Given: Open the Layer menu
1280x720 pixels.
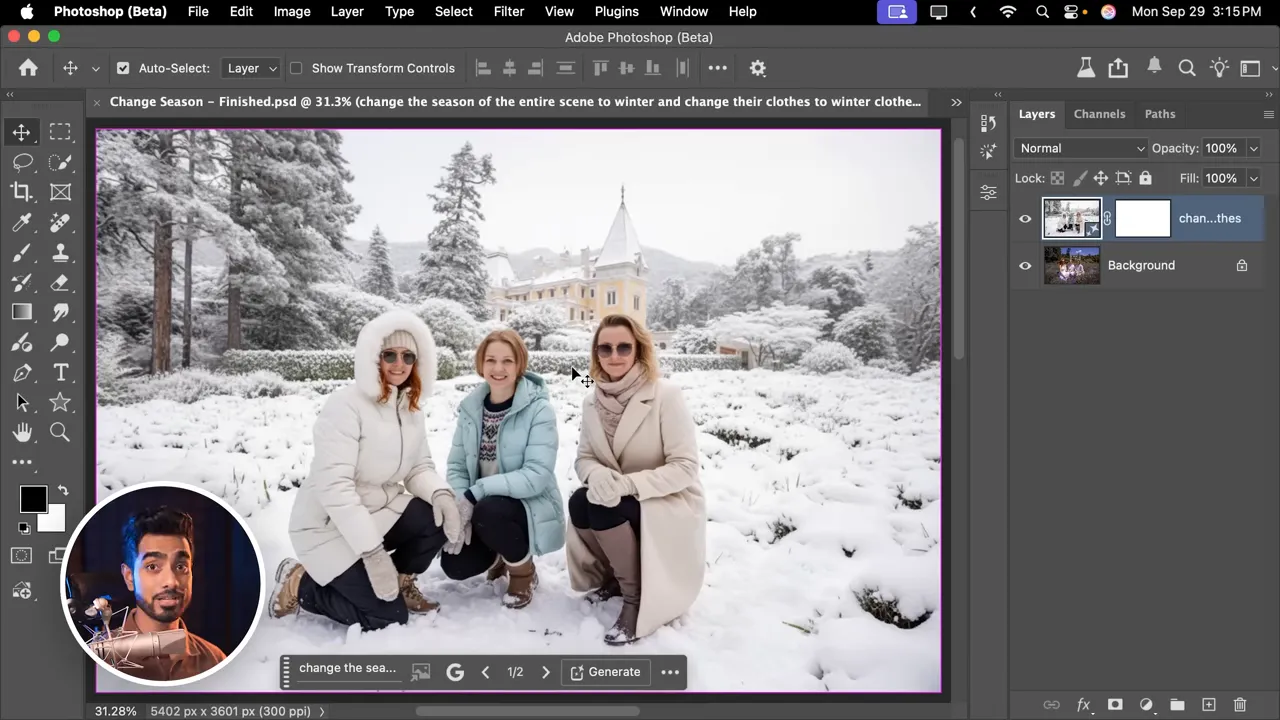Looking at the screenshot, I should coord(347,11).
